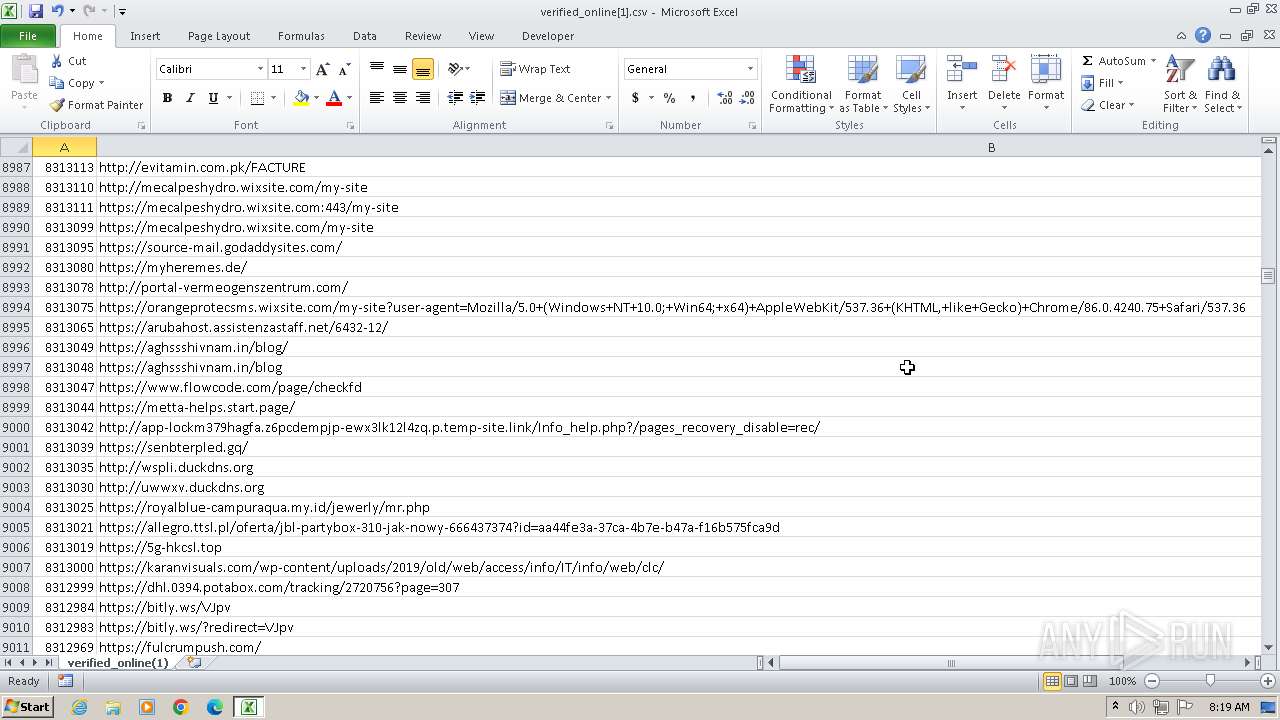The height and width of the screenshot is (720, 1280).
Task: Click the Cut scissors icon
Action: (x=57, y=61)
